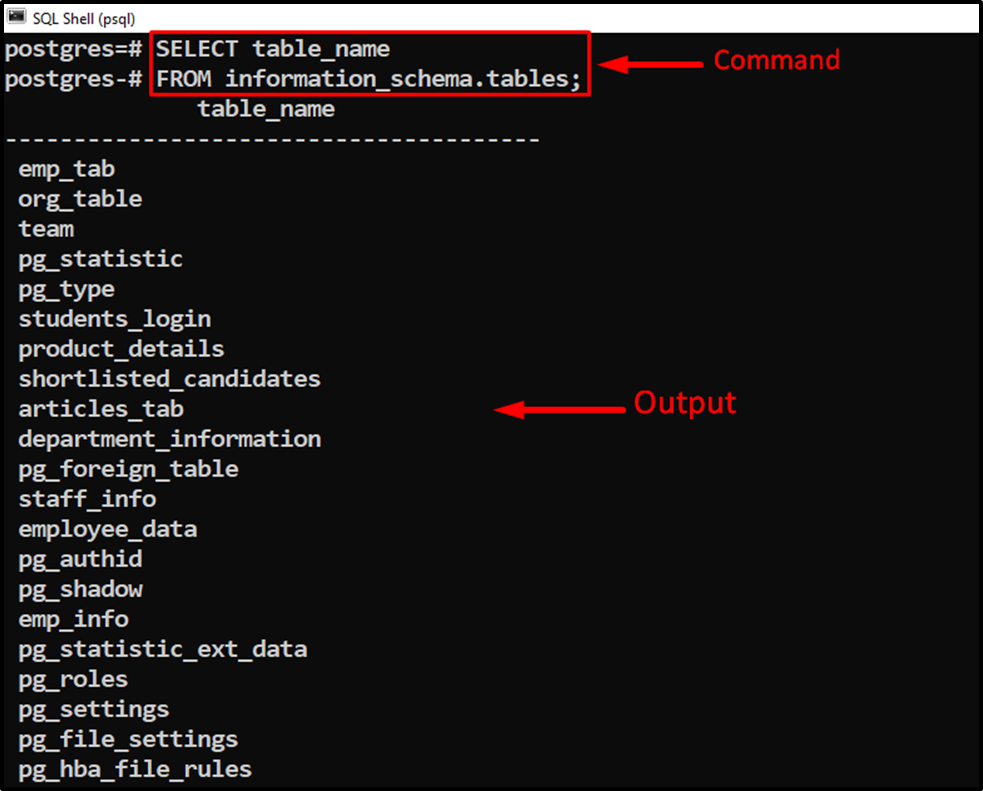983x791 pixels.
Task: Click the red Command annotation label
Action: tap(777, 60)
